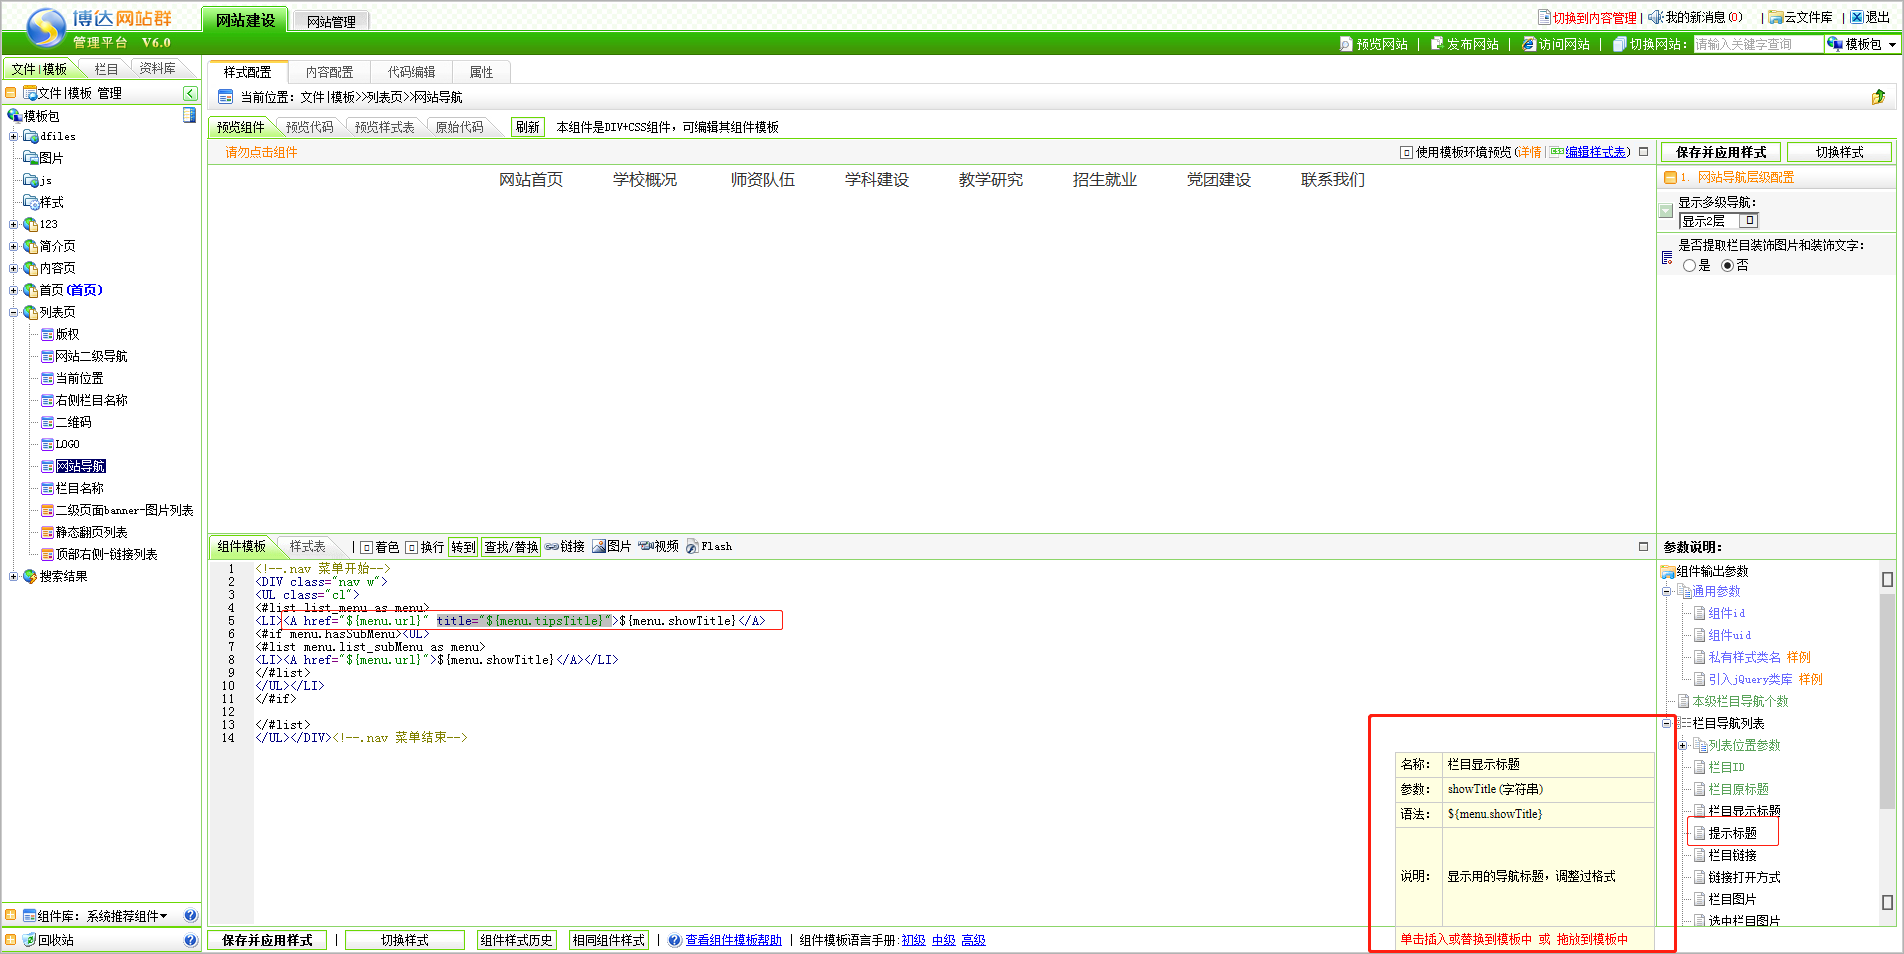Viewport: 1904px width, 954px height.
Task: Open the 显示2层 navigation level dropdown
Action: pos(1749,221)
